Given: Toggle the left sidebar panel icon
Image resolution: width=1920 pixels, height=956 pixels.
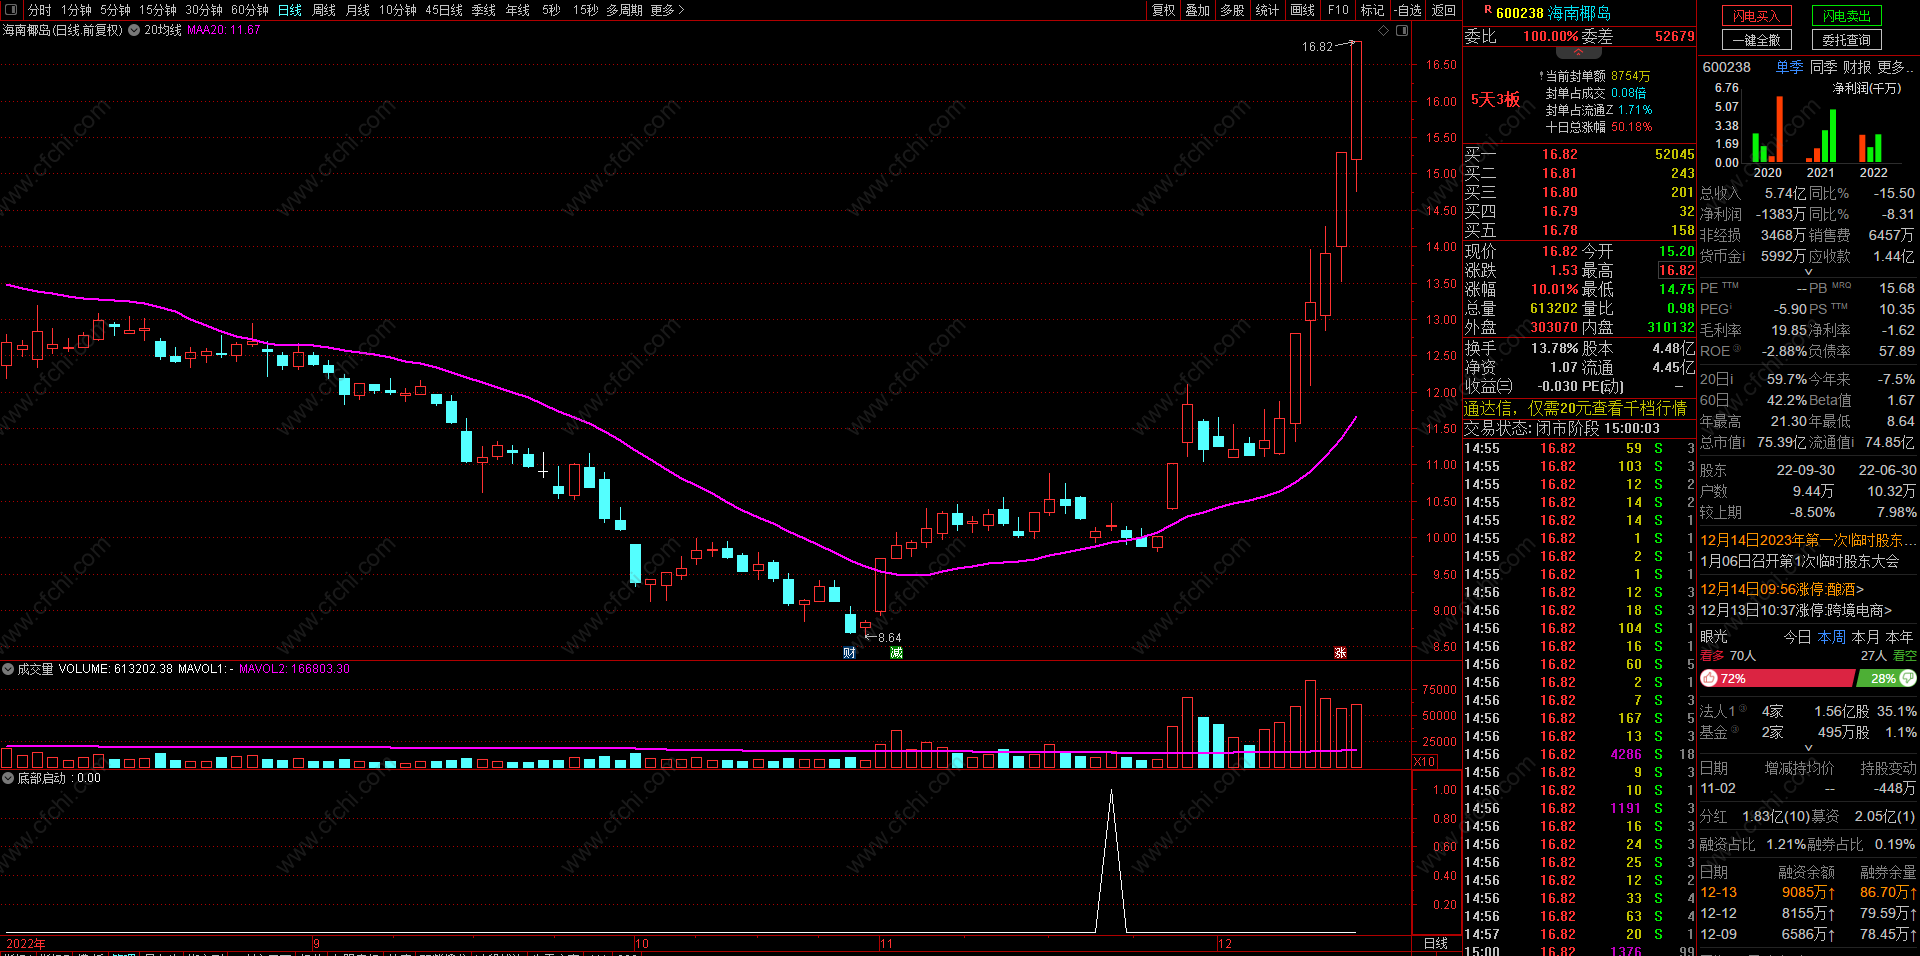Looking at the screenshot, I should (x=12, y=10).
